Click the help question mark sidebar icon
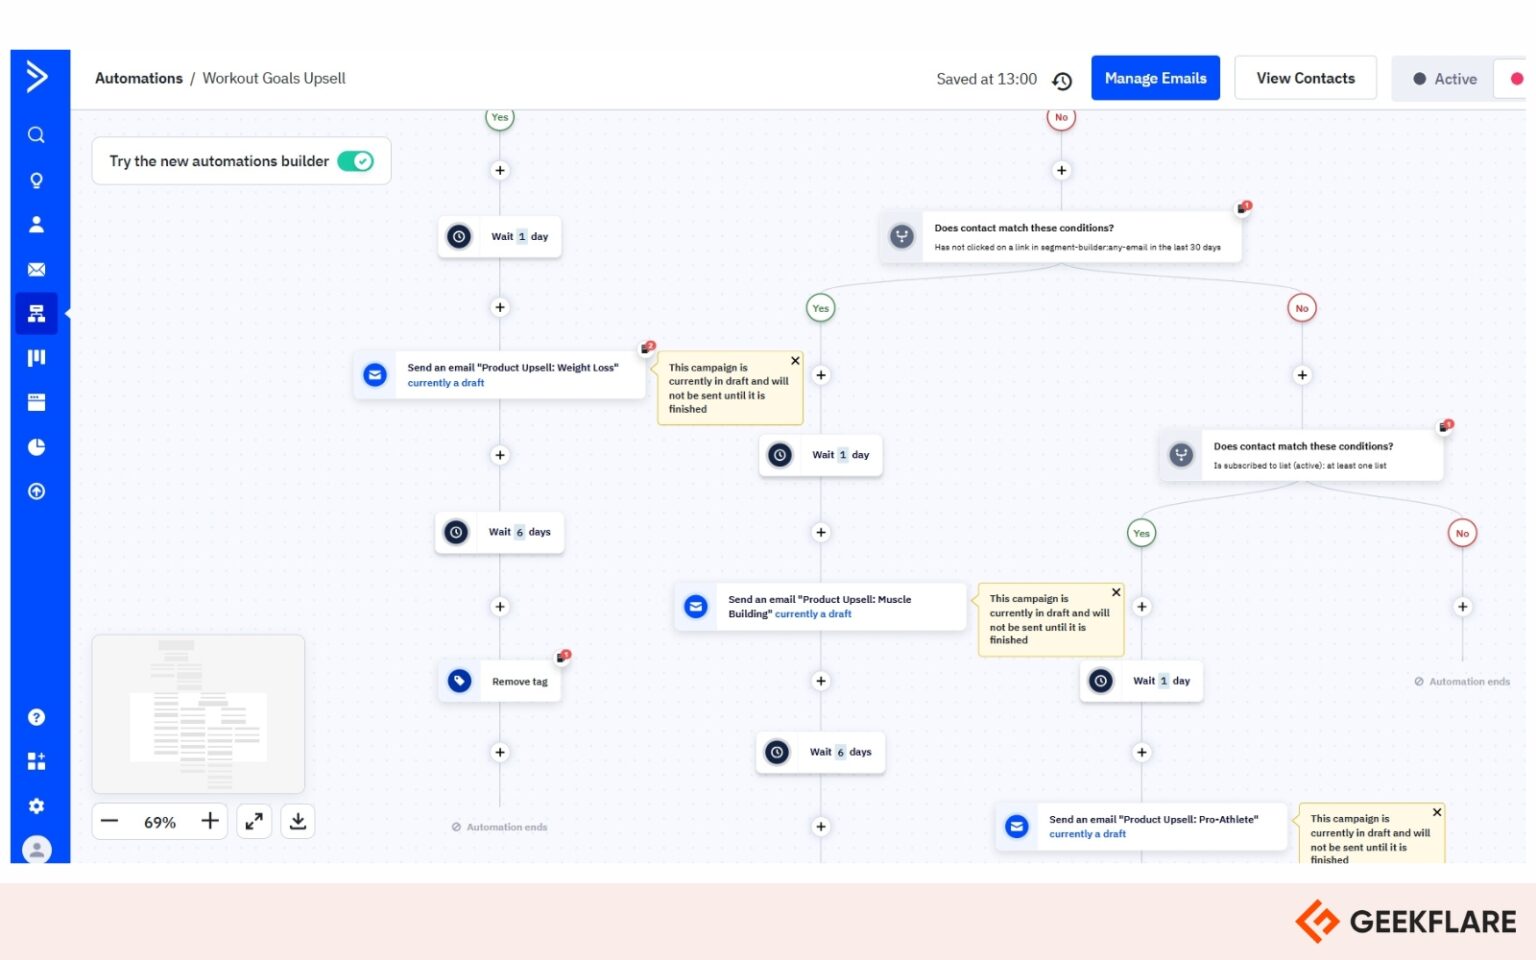The height and width of the screenshot is (960, 1536). (x=36, y=717)
